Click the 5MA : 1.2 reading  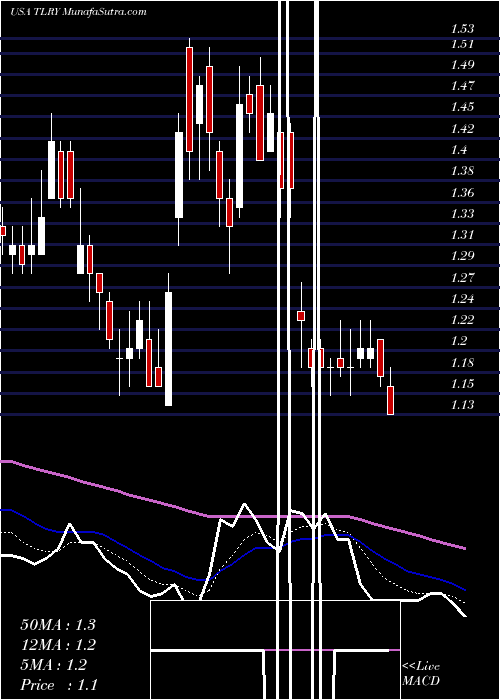coord(54,665)
